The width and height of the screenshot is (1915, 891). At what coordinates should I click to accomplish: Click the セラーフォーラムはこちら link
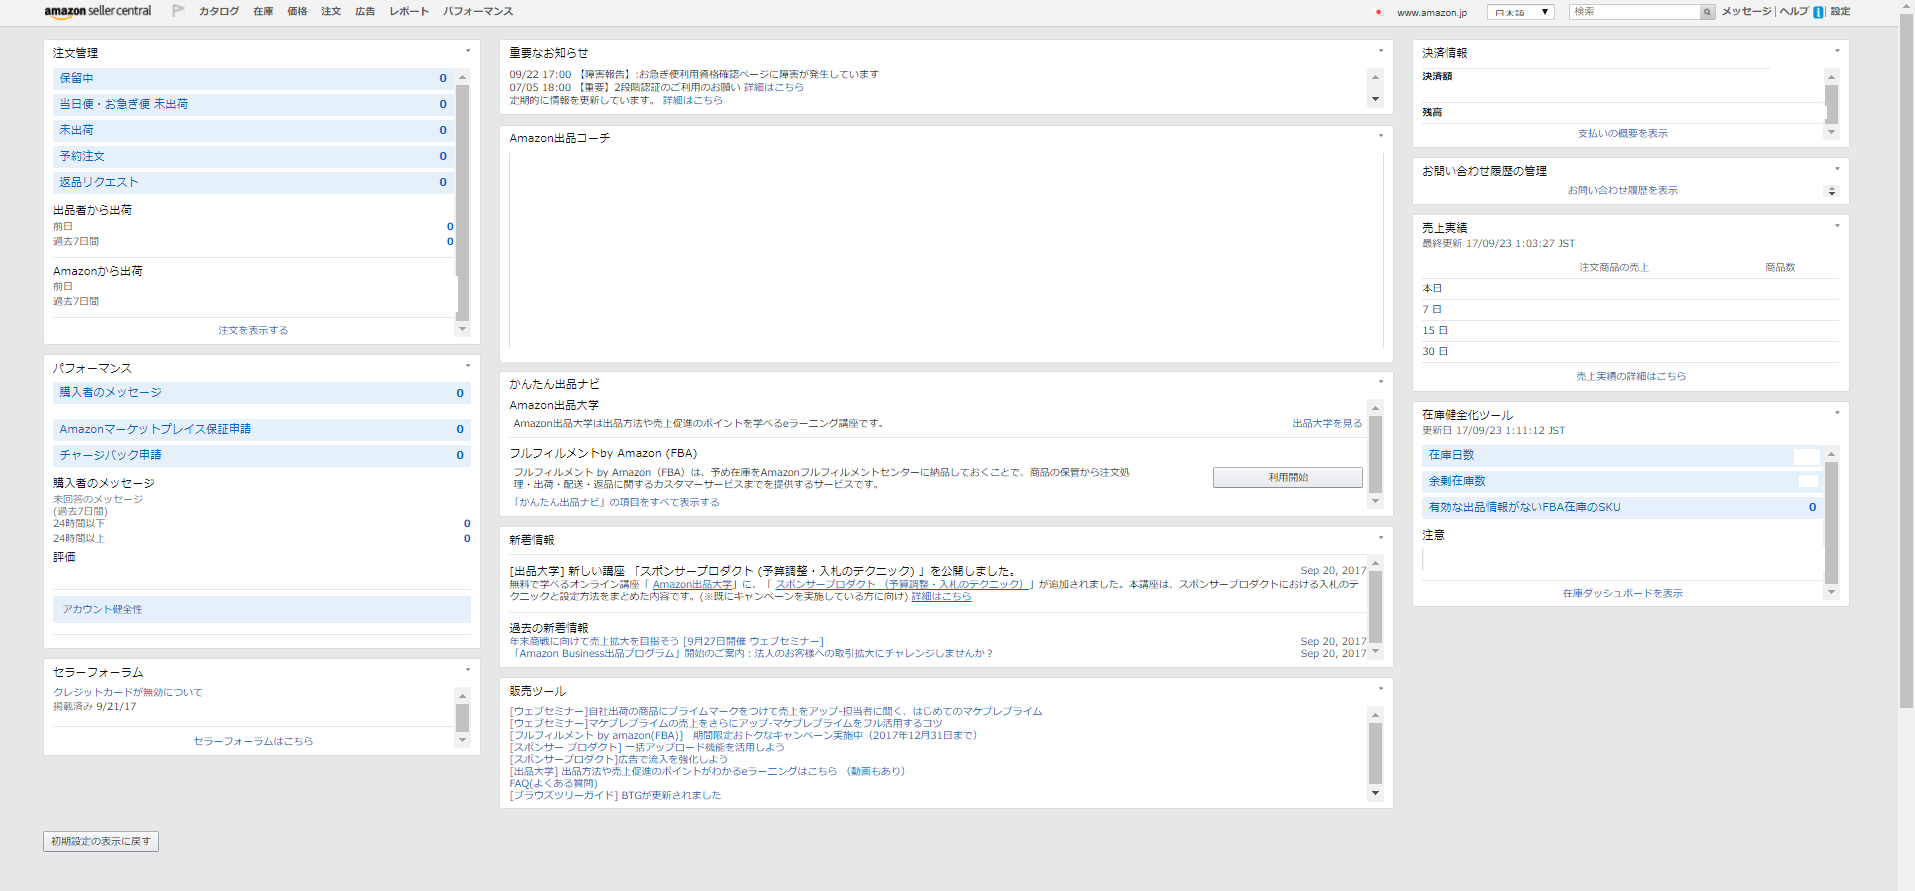pos(253,741)
